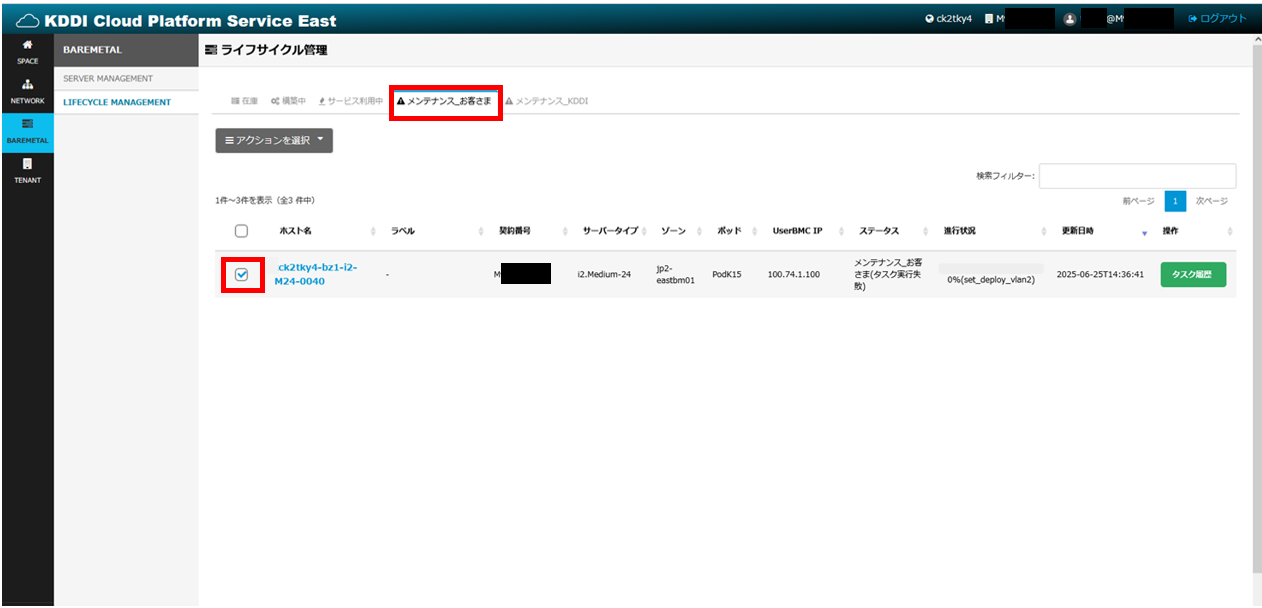Screen dimensions: 1262x608
Task: Open the NETWORK section in the sidebar
Action: [x=27, y=92]
